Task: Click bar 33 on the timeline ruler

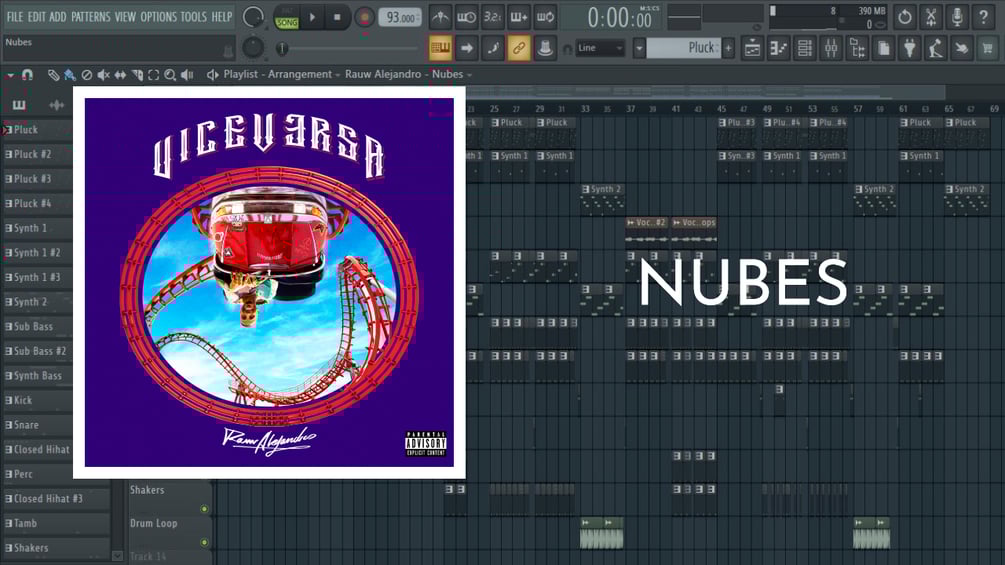Action: tap(585, 109)
